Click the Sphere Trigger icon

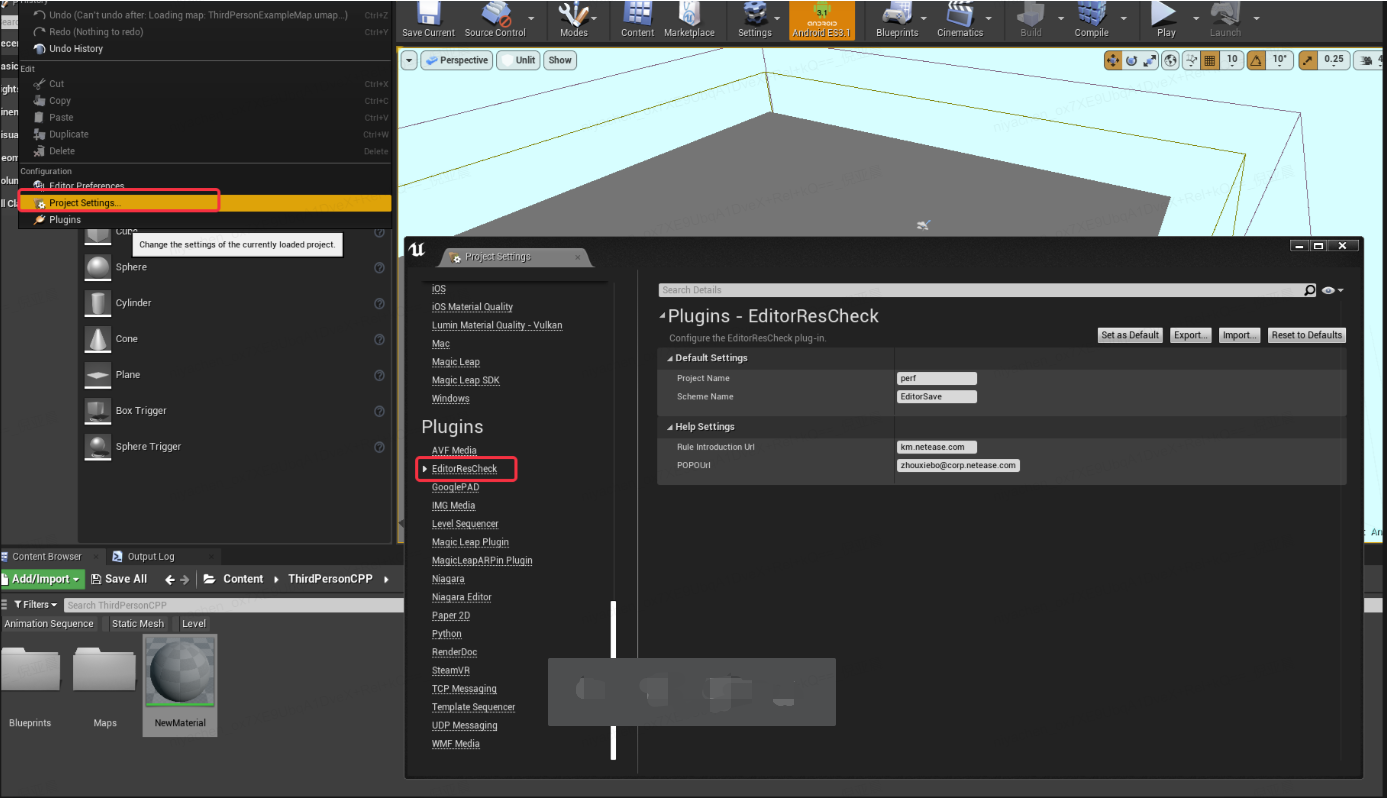click(98, 447)
